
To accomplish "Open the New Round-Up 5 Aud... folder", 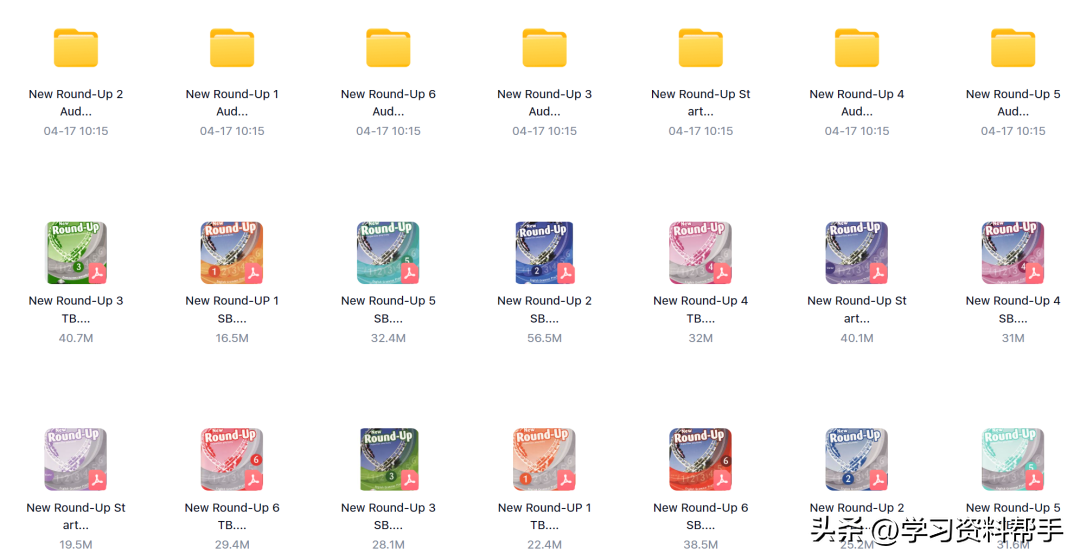I will point(1013,48).
